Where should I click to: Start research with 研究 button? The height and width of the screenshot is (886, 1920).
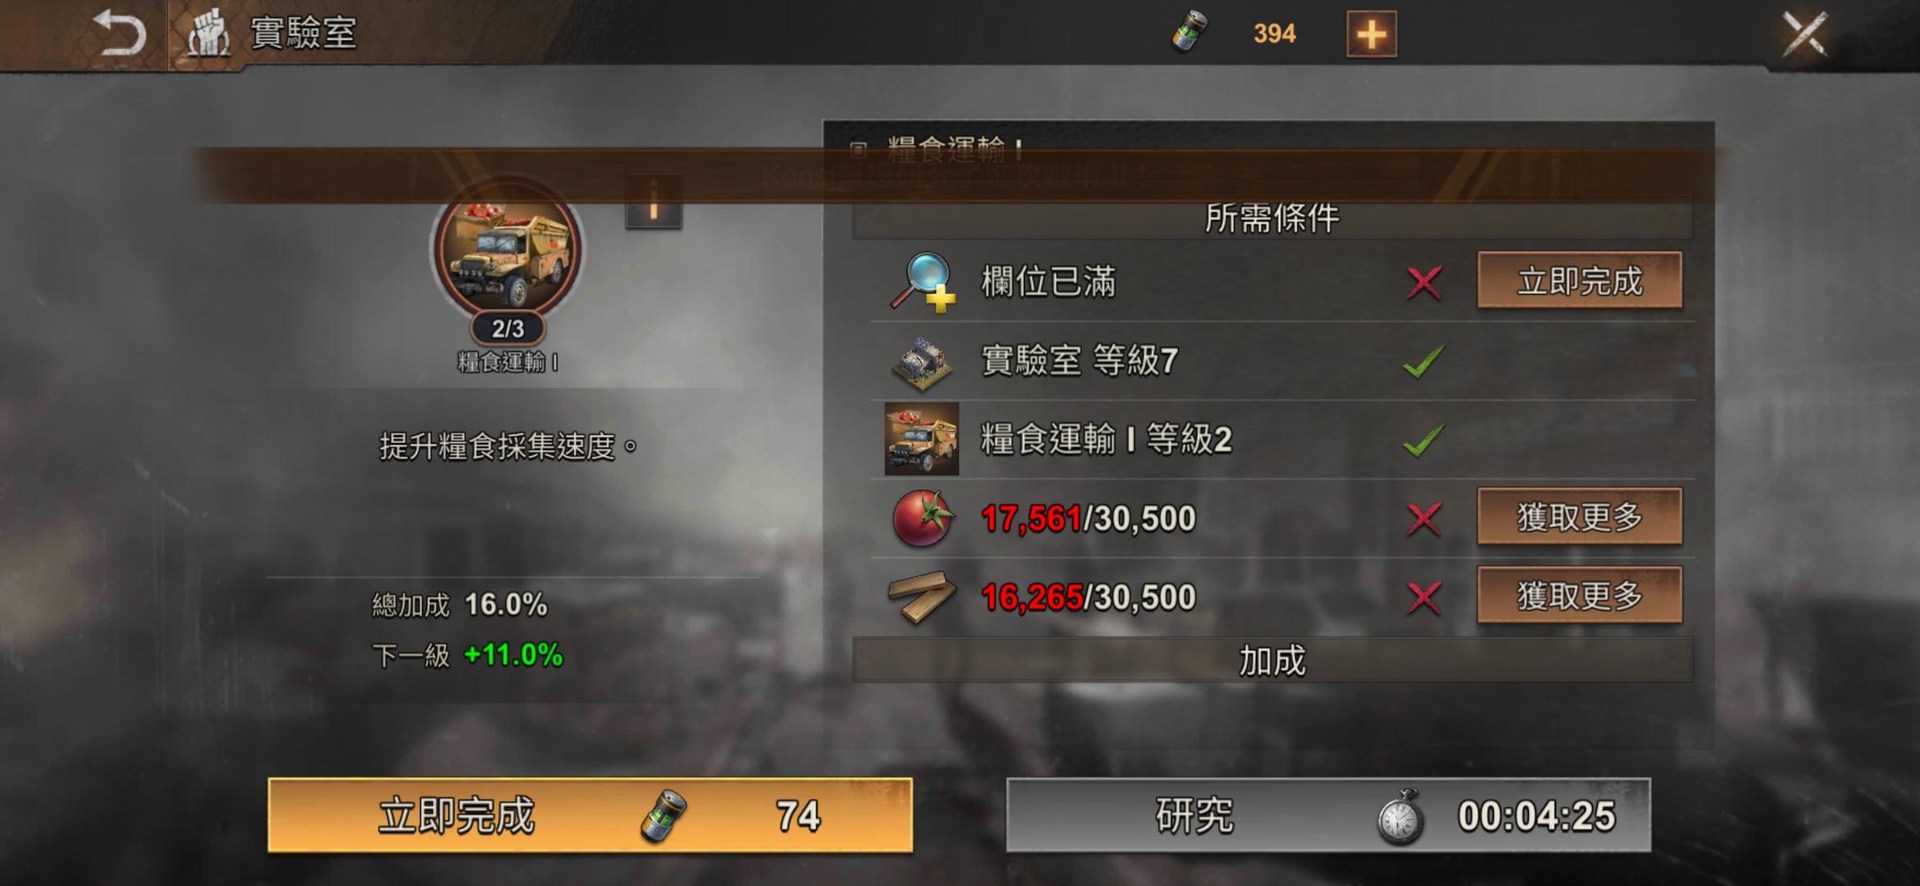coord(1328,815)
